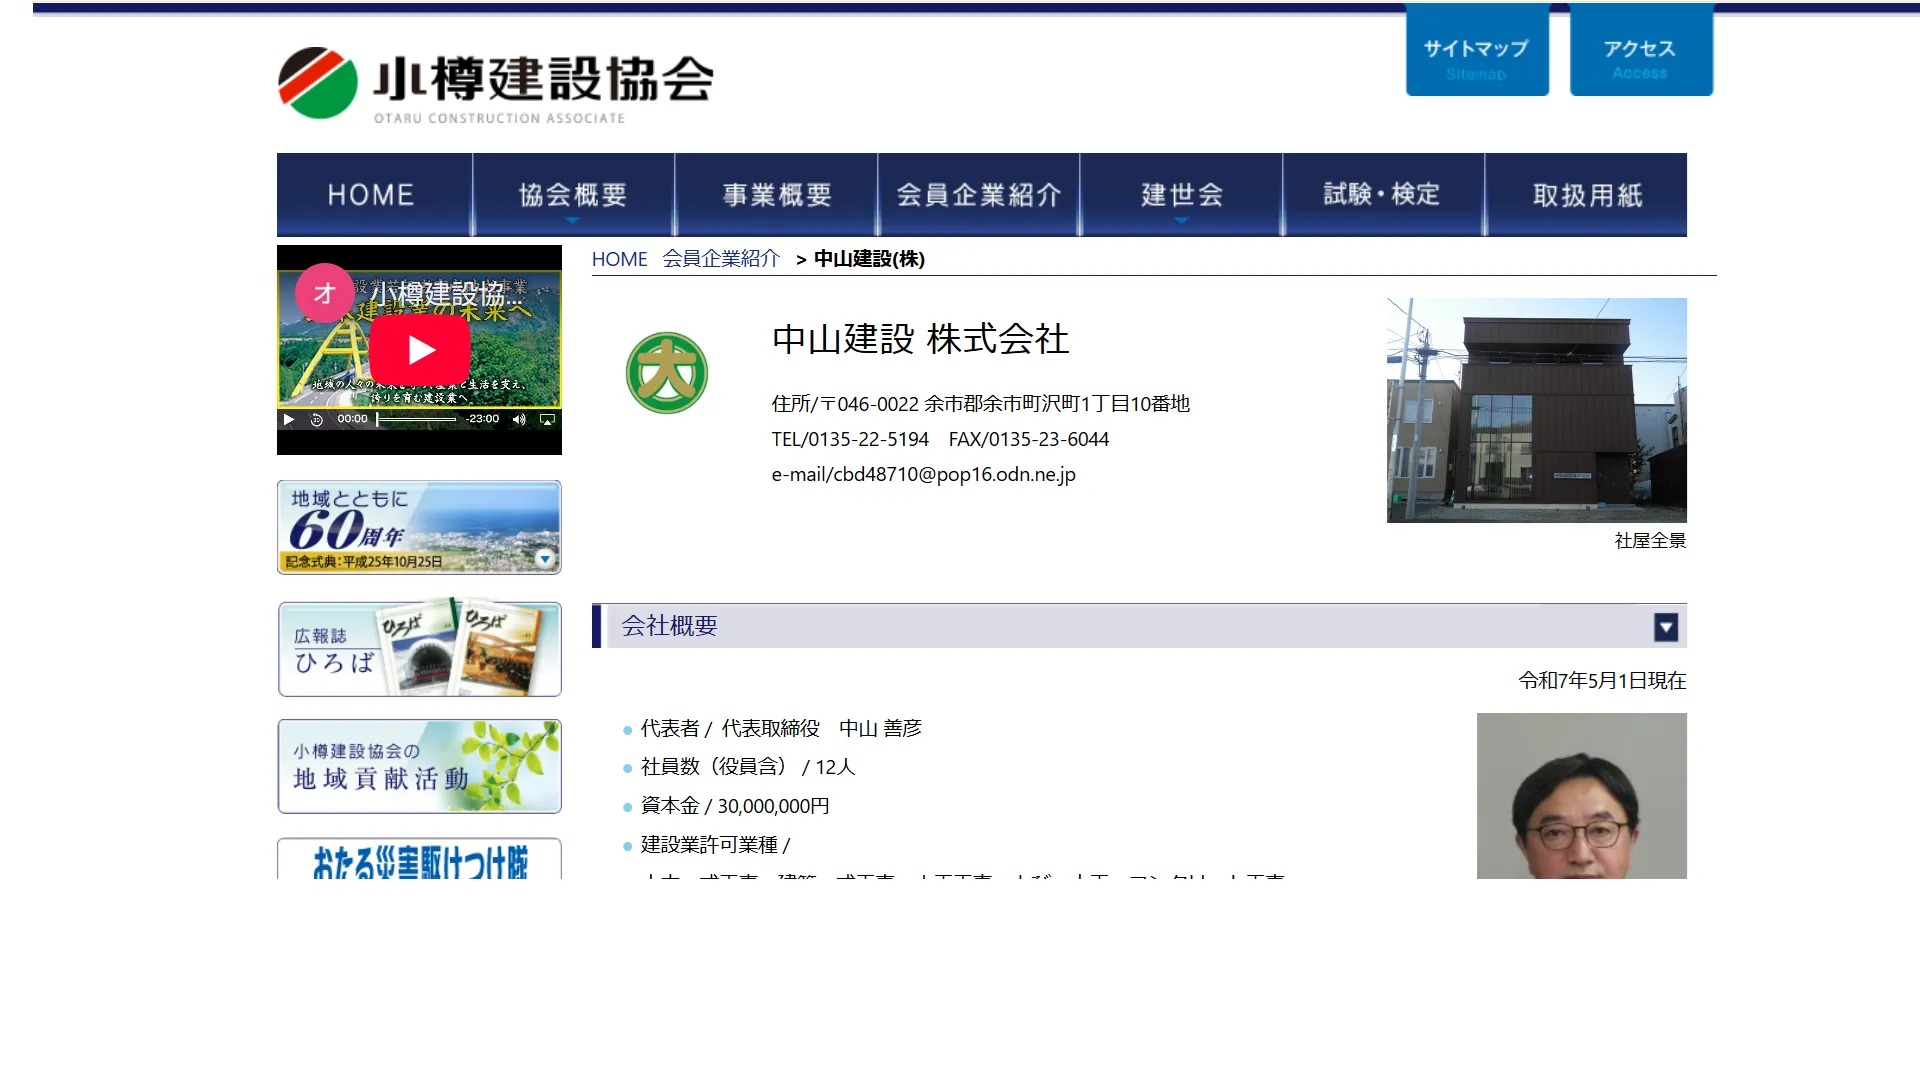The width and height of the screenshot is (1920, 1080).
Task: Play the YouTube video with the red play button
Action: tap(420, 349)
